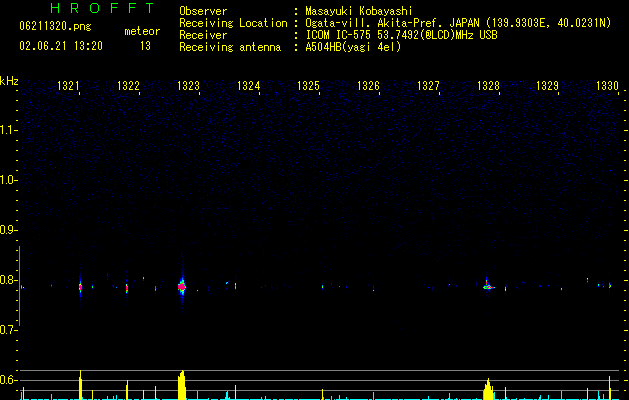Screen dimensions: 629x400
Task: Click the 'Receiver' field label
Action: tap(203, 35)
